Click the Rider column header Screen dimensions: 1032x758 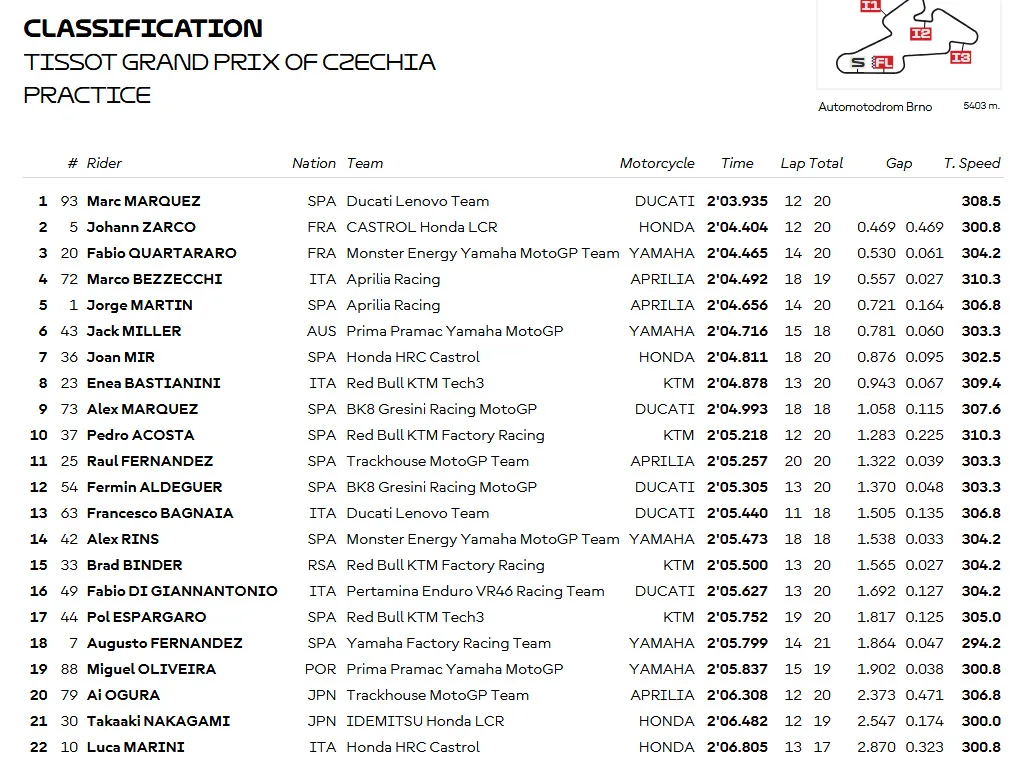pyautogui.click(x=104, y=163)
